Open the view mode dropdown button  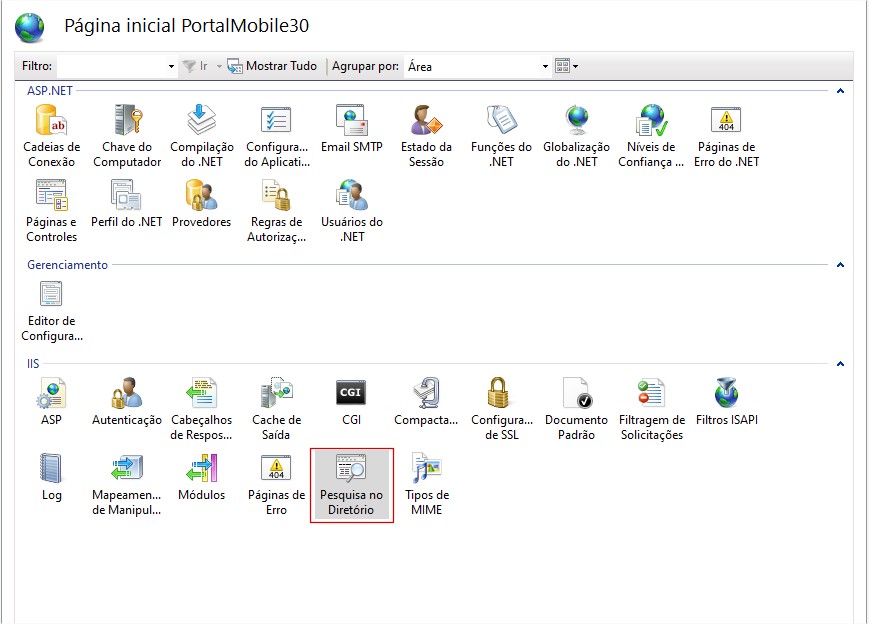[x=566, y=67]
